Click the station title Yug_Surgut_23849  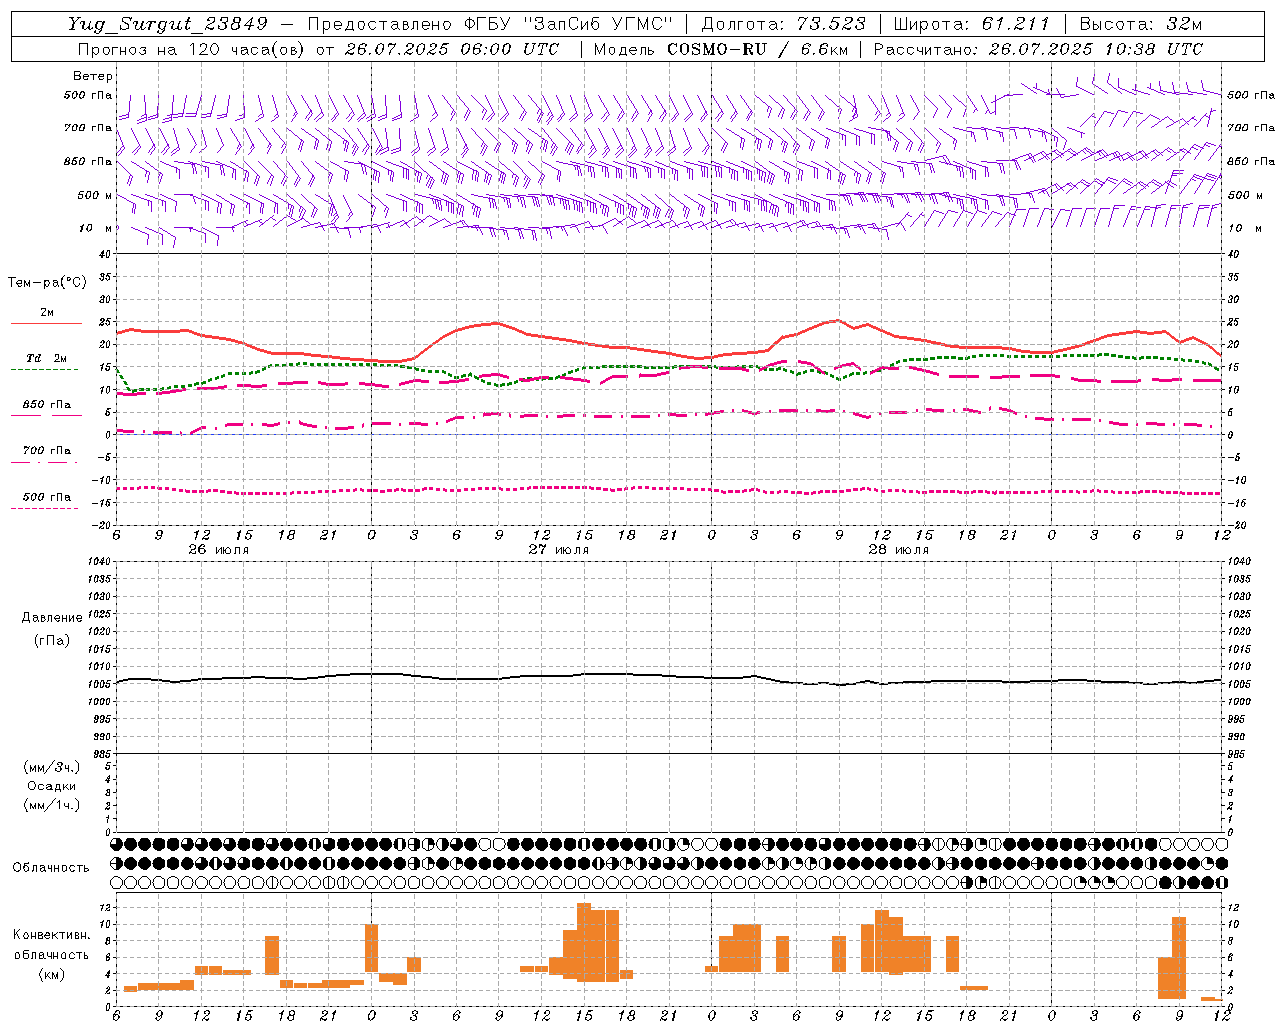pyautogui.click(x=169, y=24)
